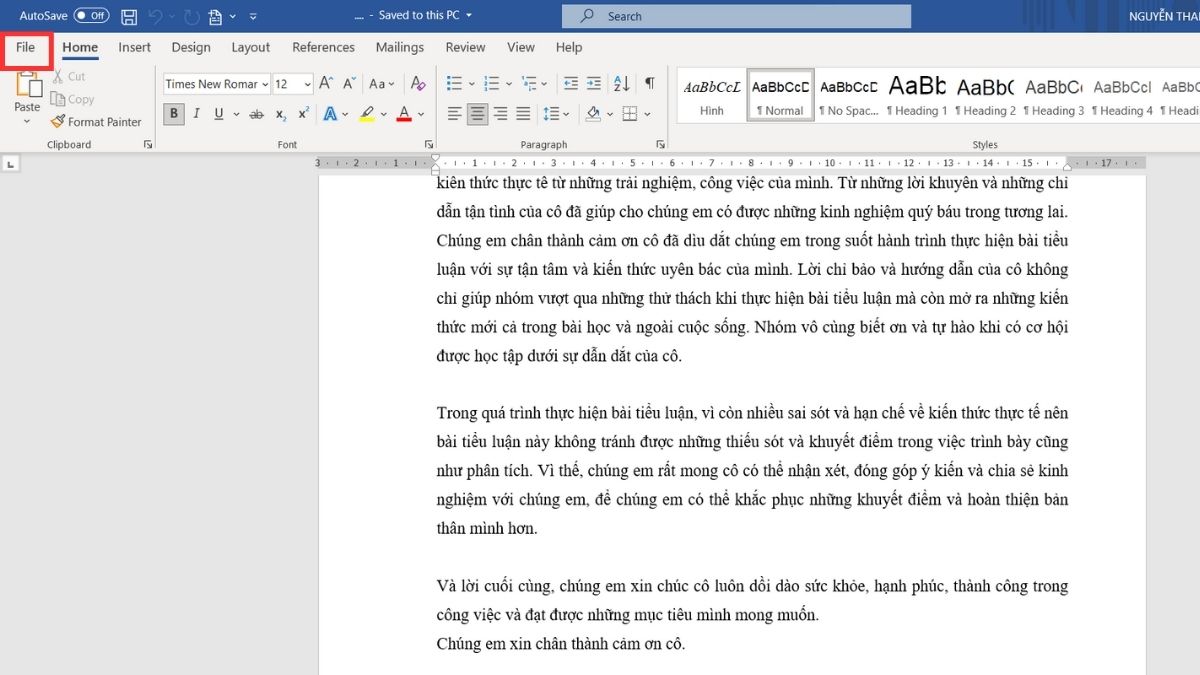Open Customize Quick Access Toolbar dropdown

coord(253,16)
